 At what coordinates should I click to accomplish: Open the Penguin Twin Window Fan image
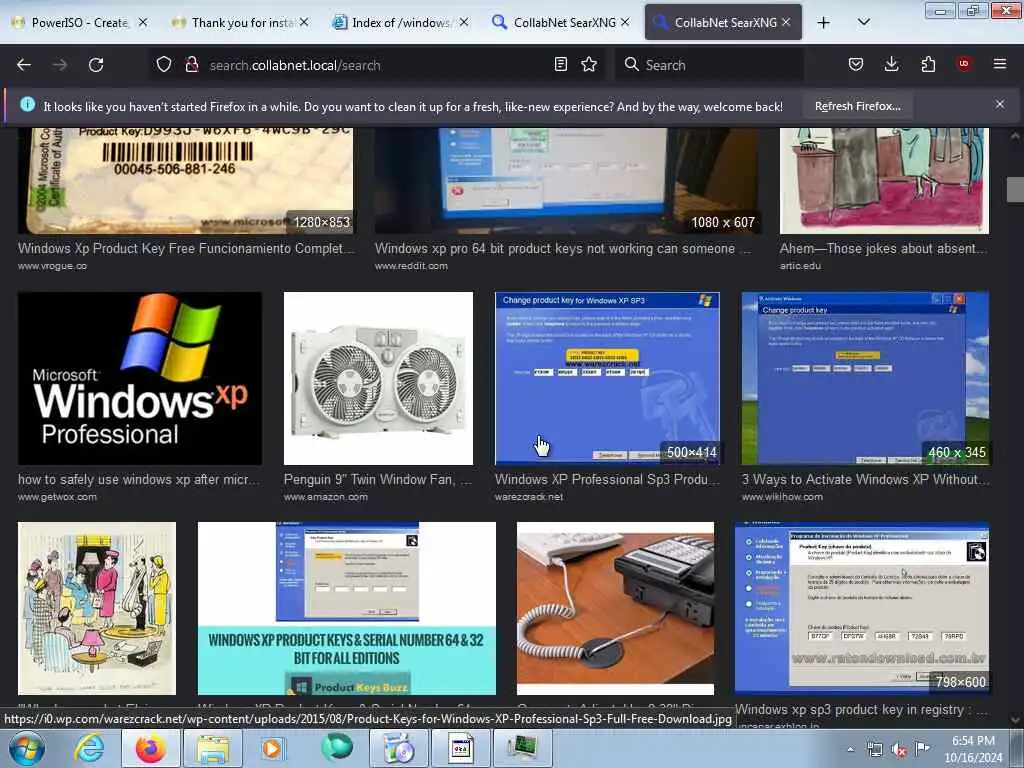(378, 378)
